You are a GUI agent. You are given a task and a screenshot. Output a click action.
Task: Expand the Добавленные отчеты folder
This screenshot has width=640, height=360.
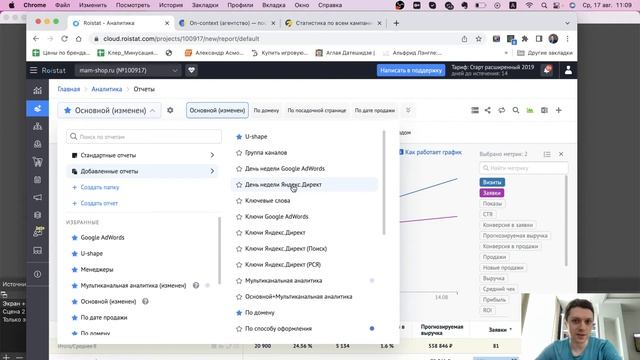(142, 171)
